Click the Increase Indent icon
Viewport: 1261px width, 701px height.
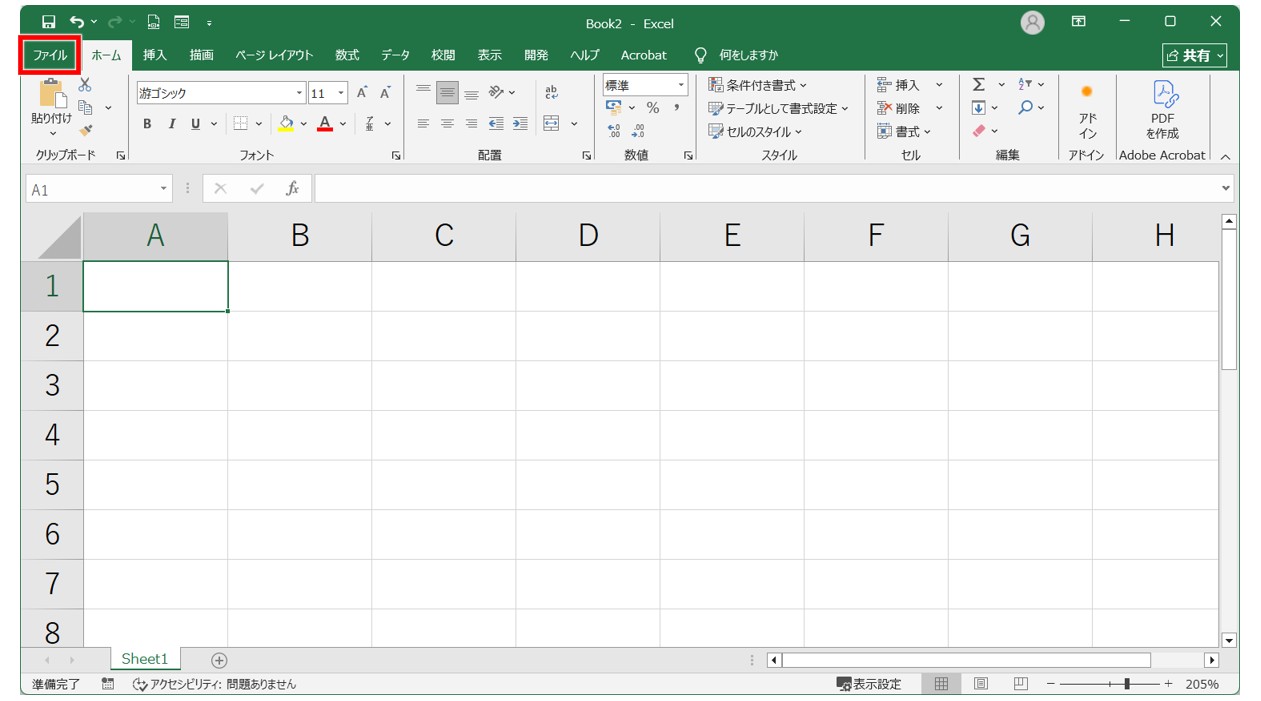tap(520, 124)
